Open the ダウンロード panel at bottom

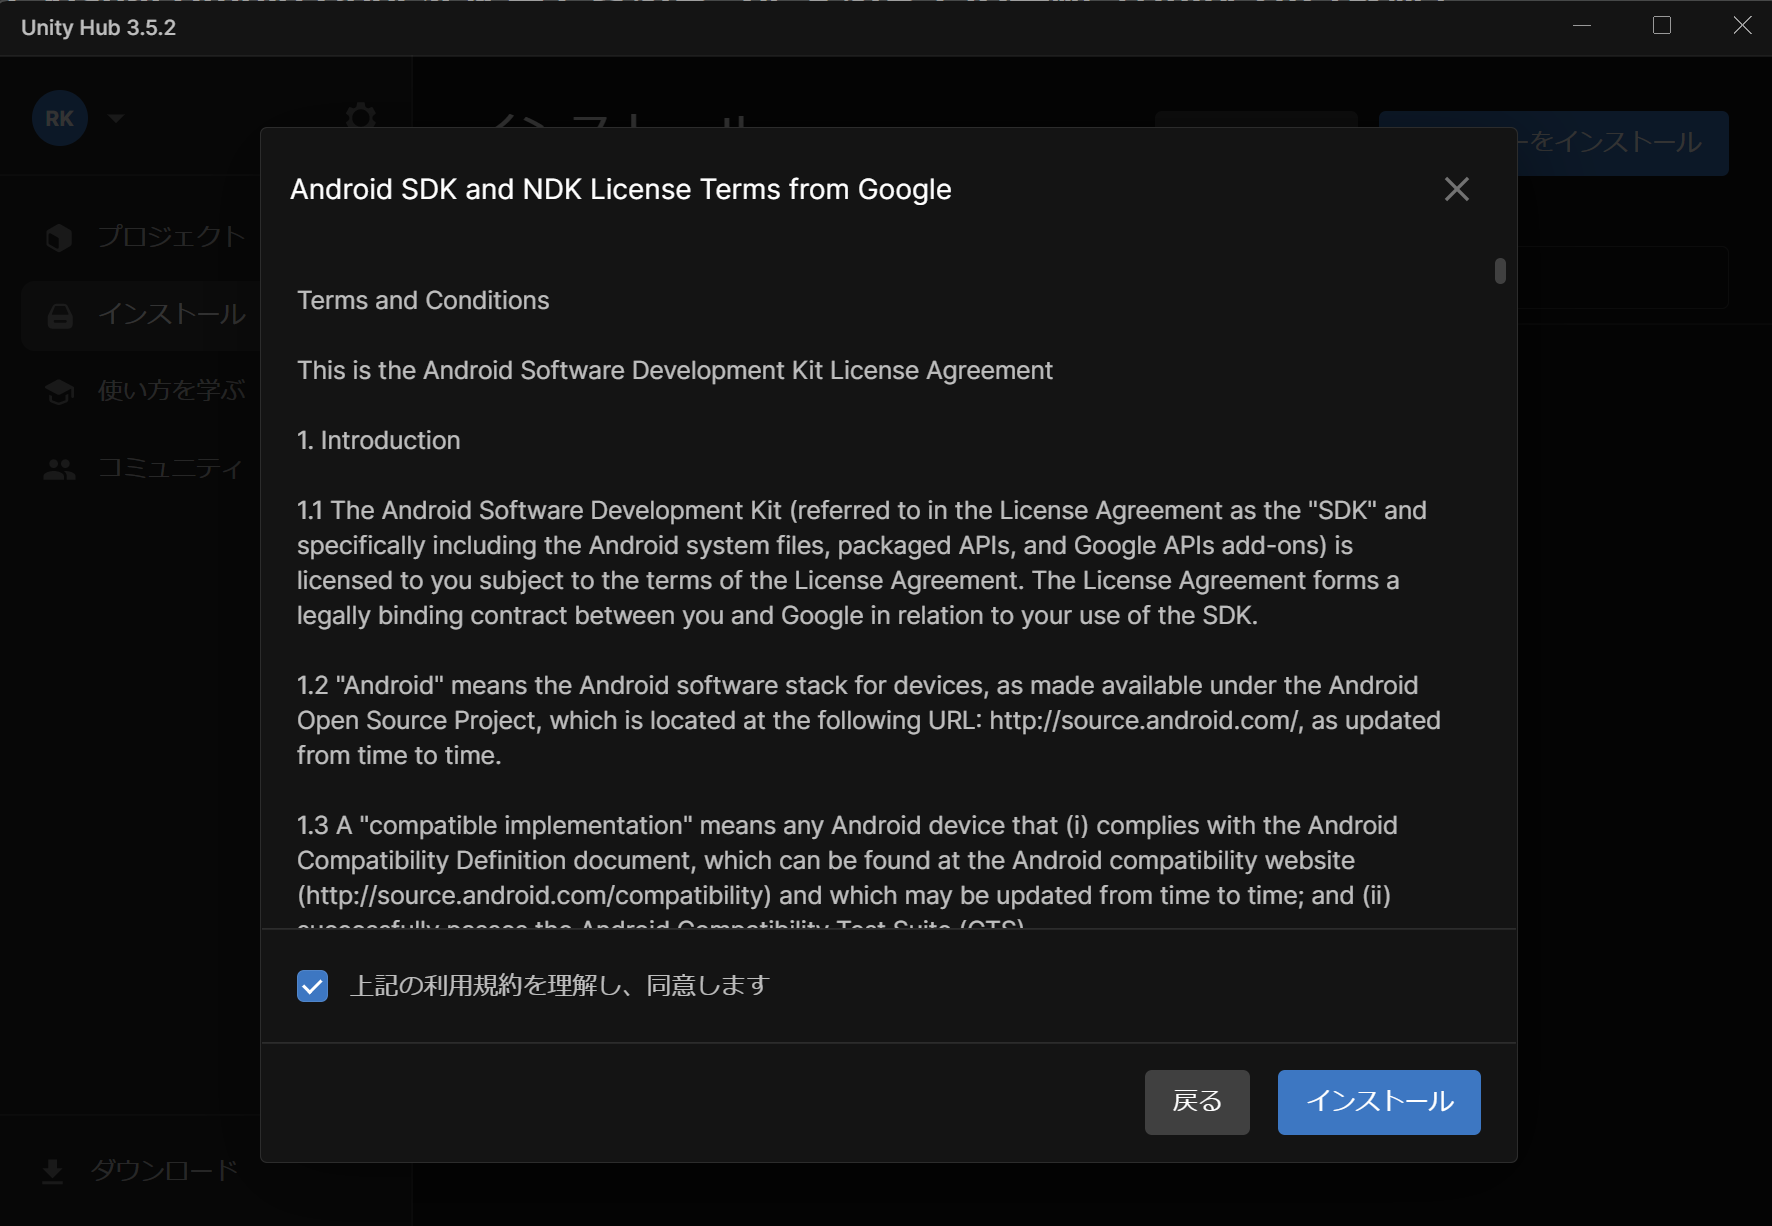click(140, 1171)
